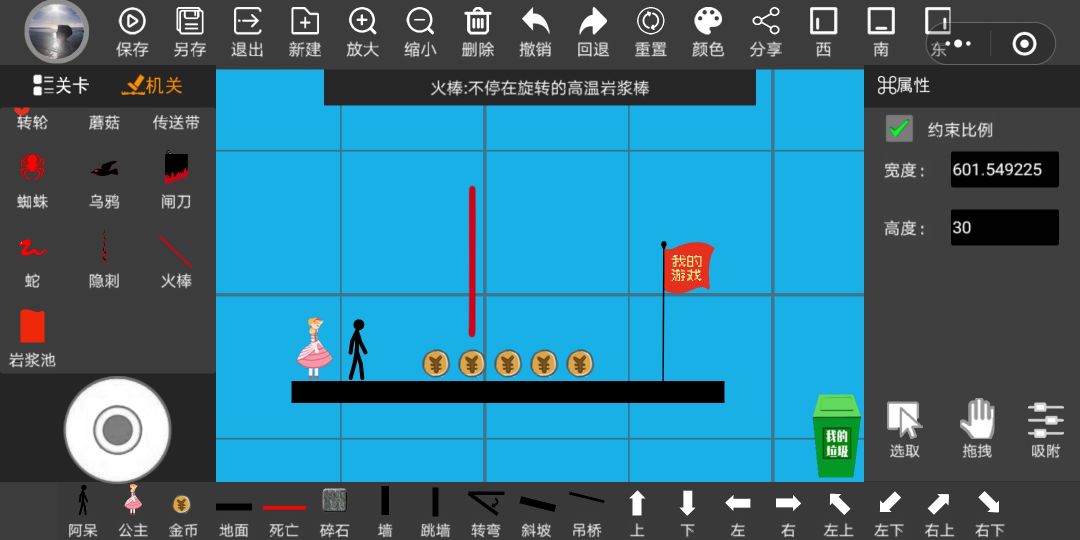This screenshot has width=1080, height=540.
Task: Zoom in with the 放大 icon
Action: [x=362, y=21]
